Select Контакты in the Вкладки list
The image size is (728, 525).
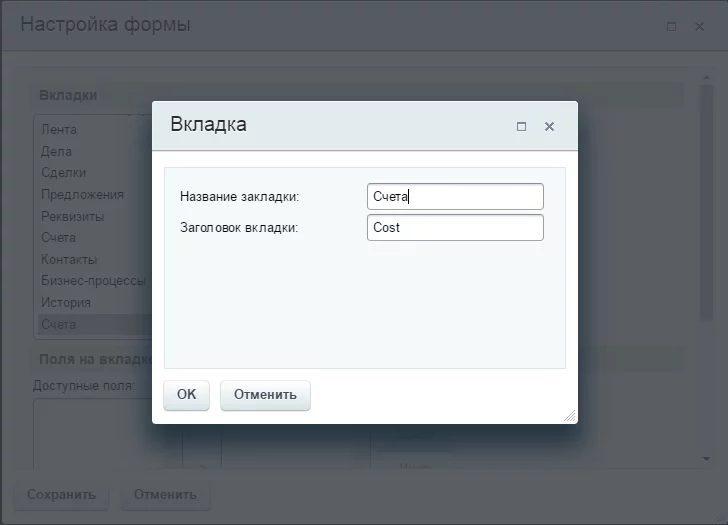[x=69, y=260]
